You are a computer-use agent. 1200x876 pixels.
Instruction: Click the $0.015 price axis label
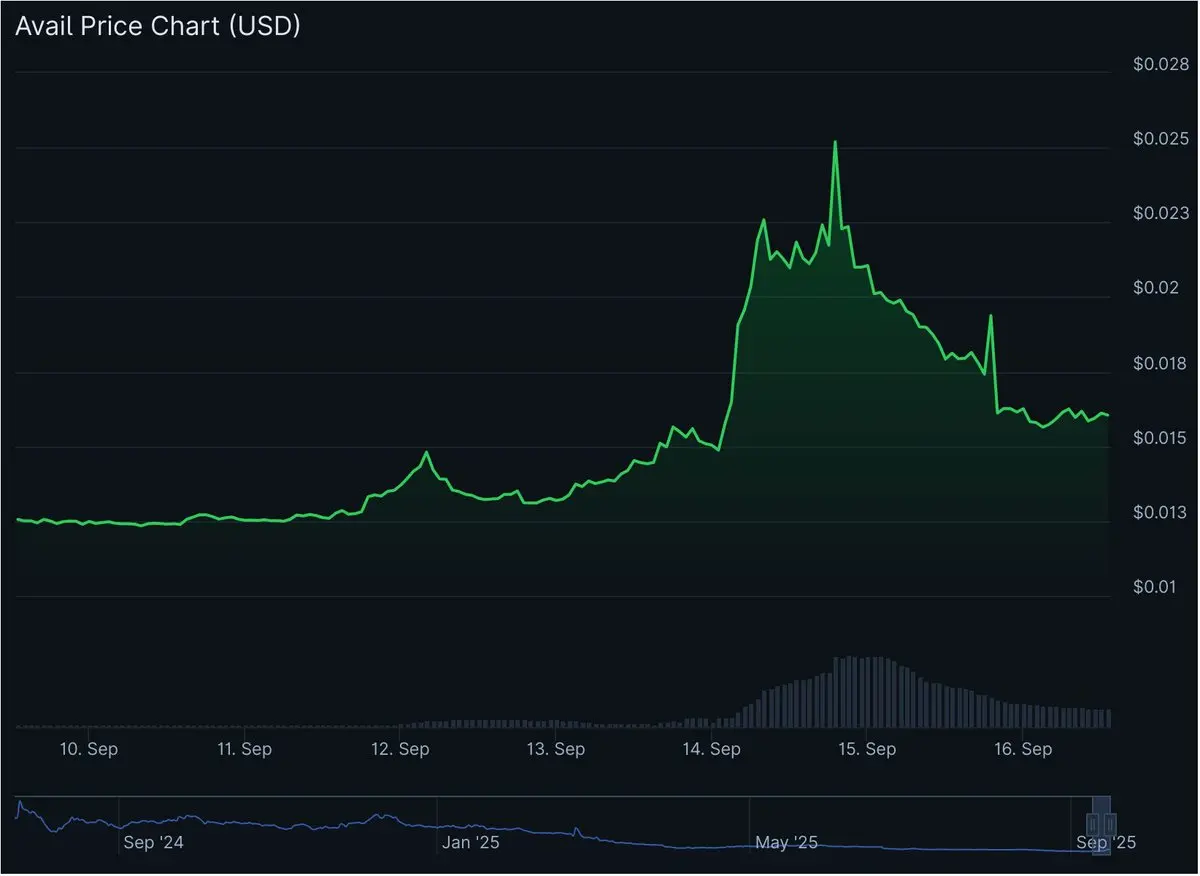pos(1161,439)
